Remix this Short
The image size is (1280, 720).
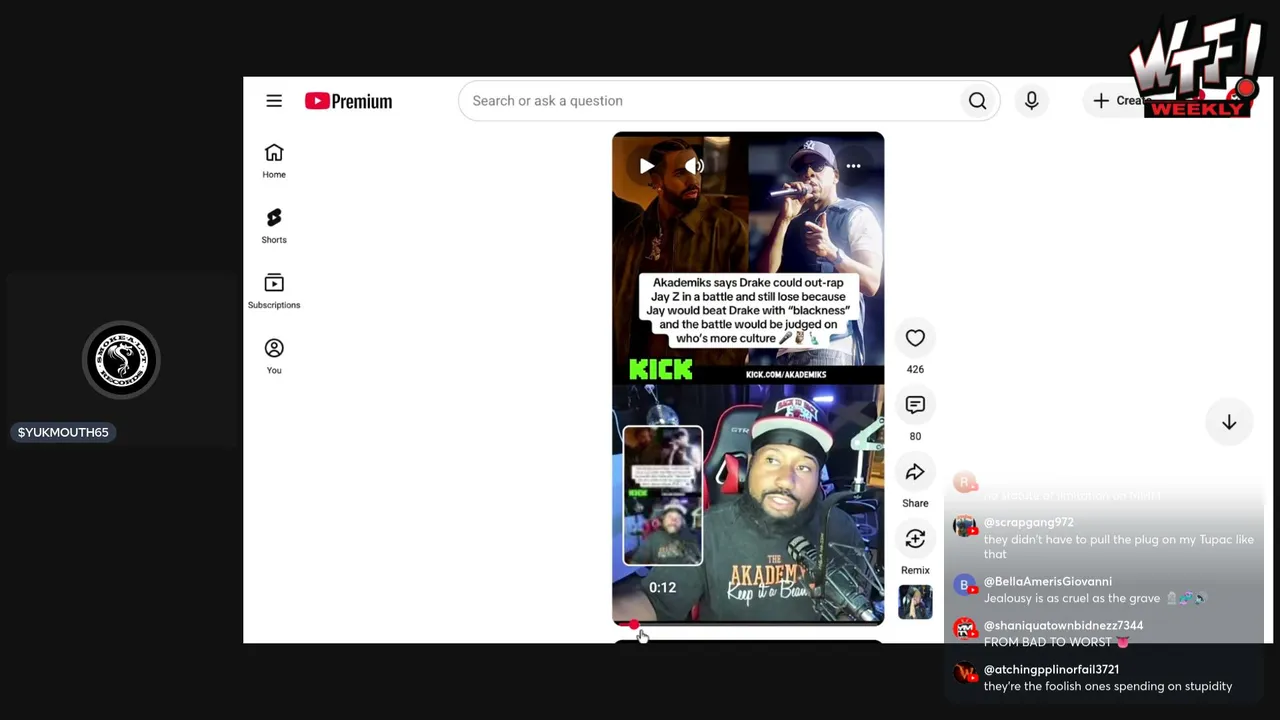pyautogui.click(x=915, y=539)
